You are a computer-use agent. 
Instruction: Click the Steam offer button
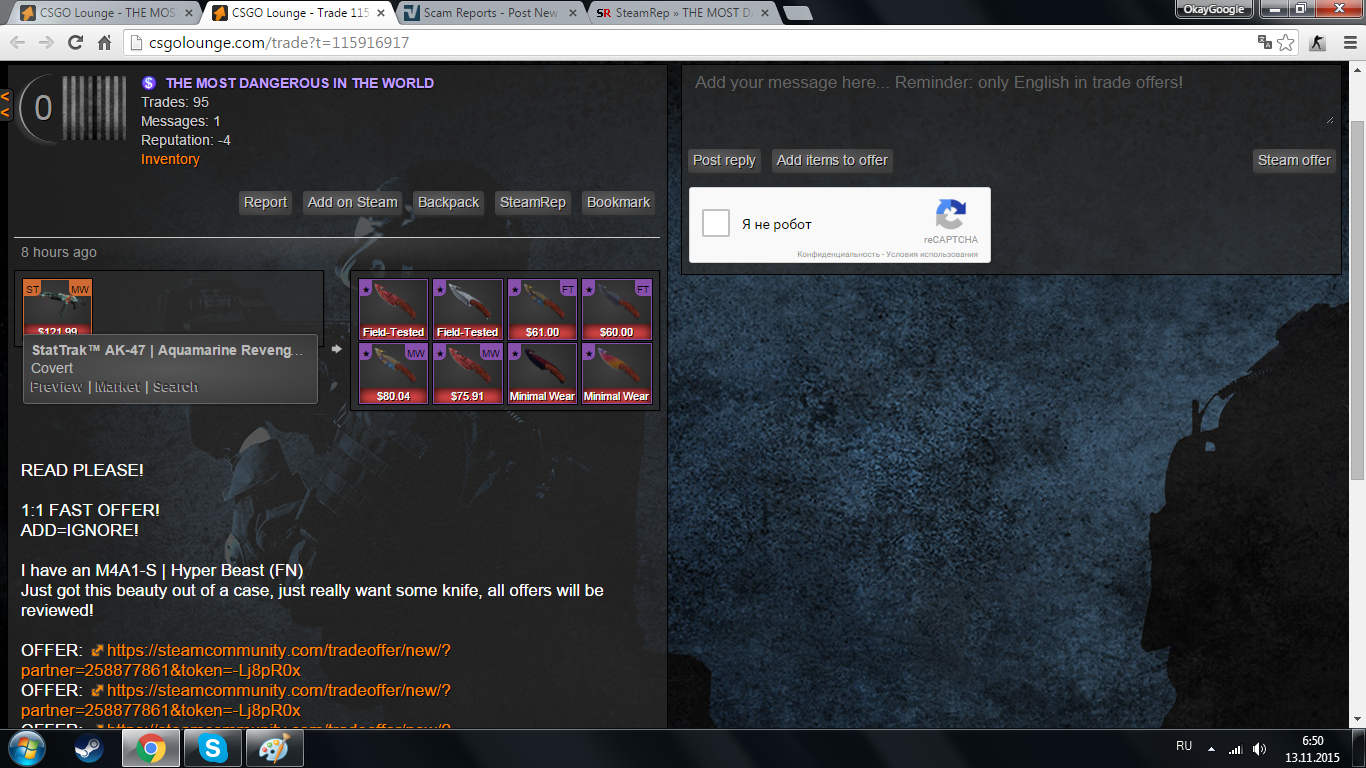click(1294, 160)
